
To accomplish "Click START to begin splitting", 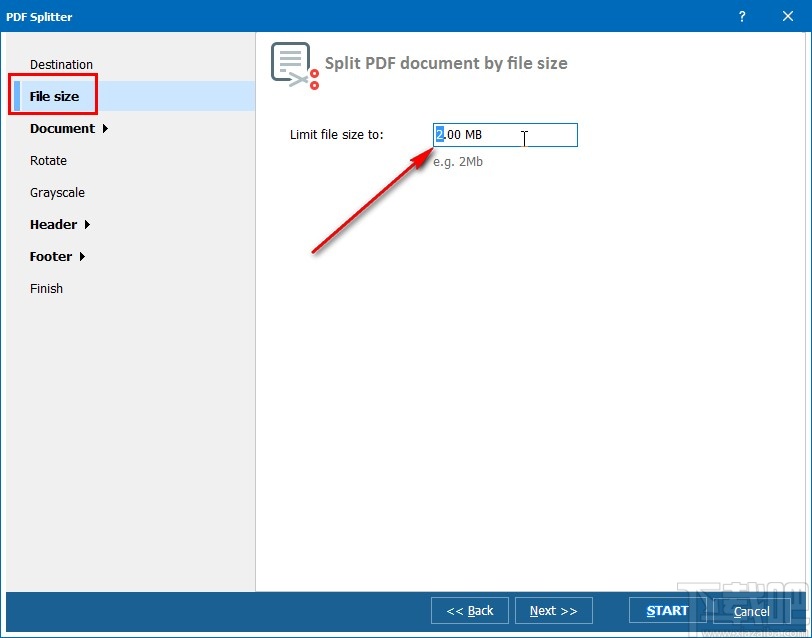I will [667, 611].
